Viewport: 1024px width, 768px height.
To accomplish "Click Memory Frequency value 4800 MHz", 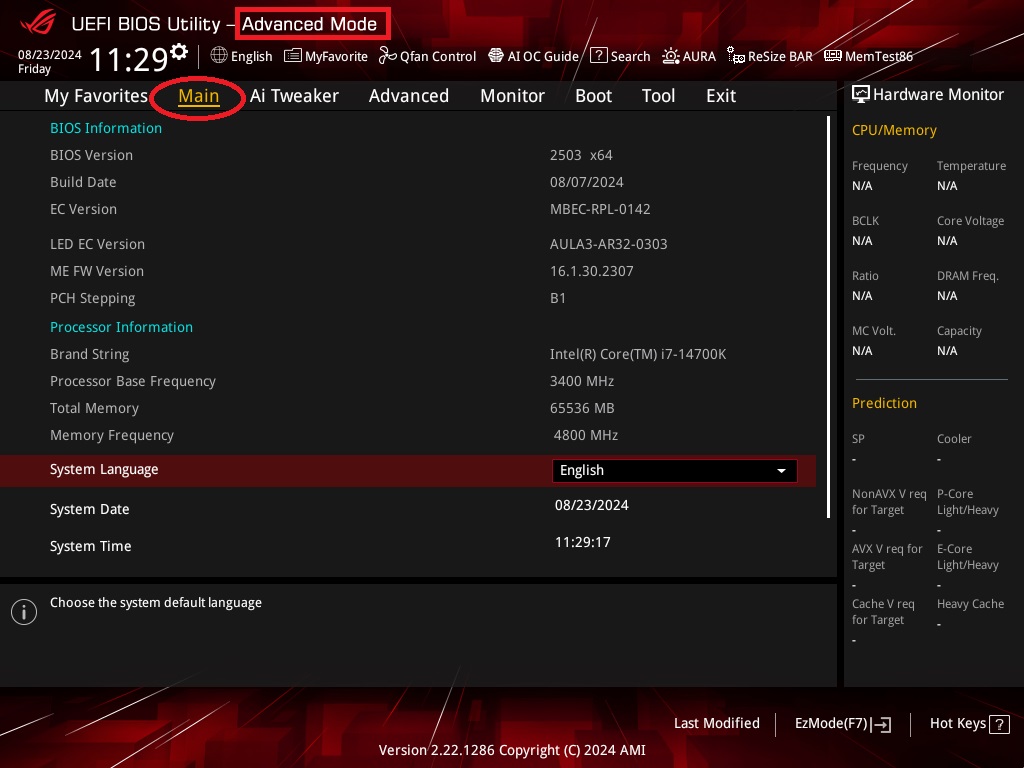I will pyautogui.click(x=586, y=436).
